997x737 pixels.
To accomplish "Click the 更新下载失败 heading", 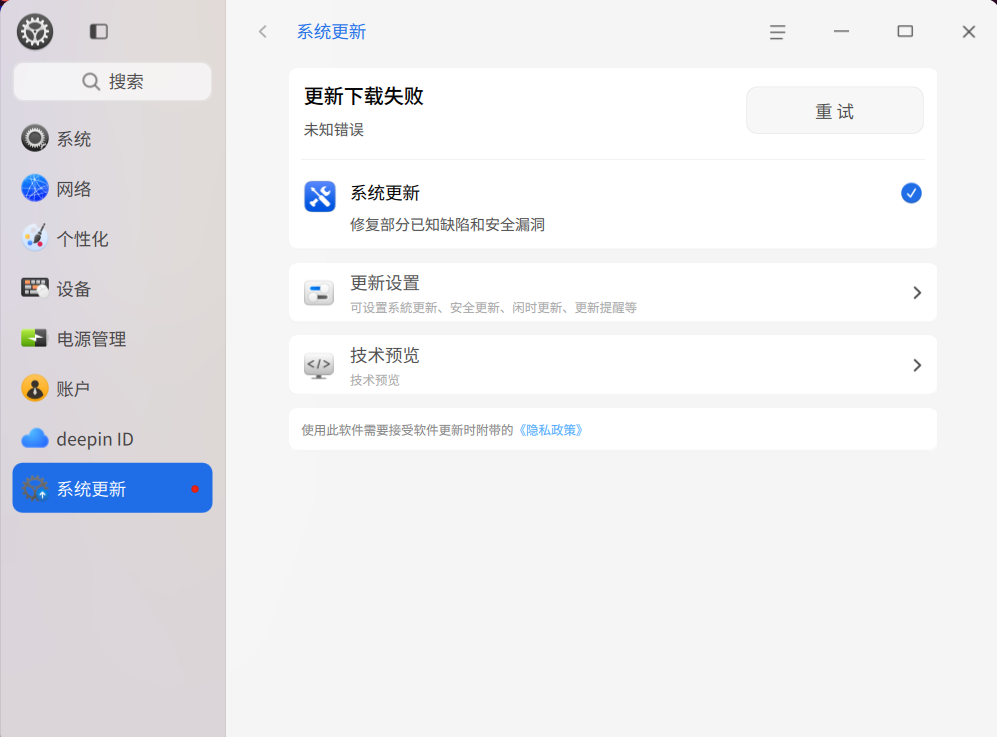I will pyautogui.click(x=364, y=96).
